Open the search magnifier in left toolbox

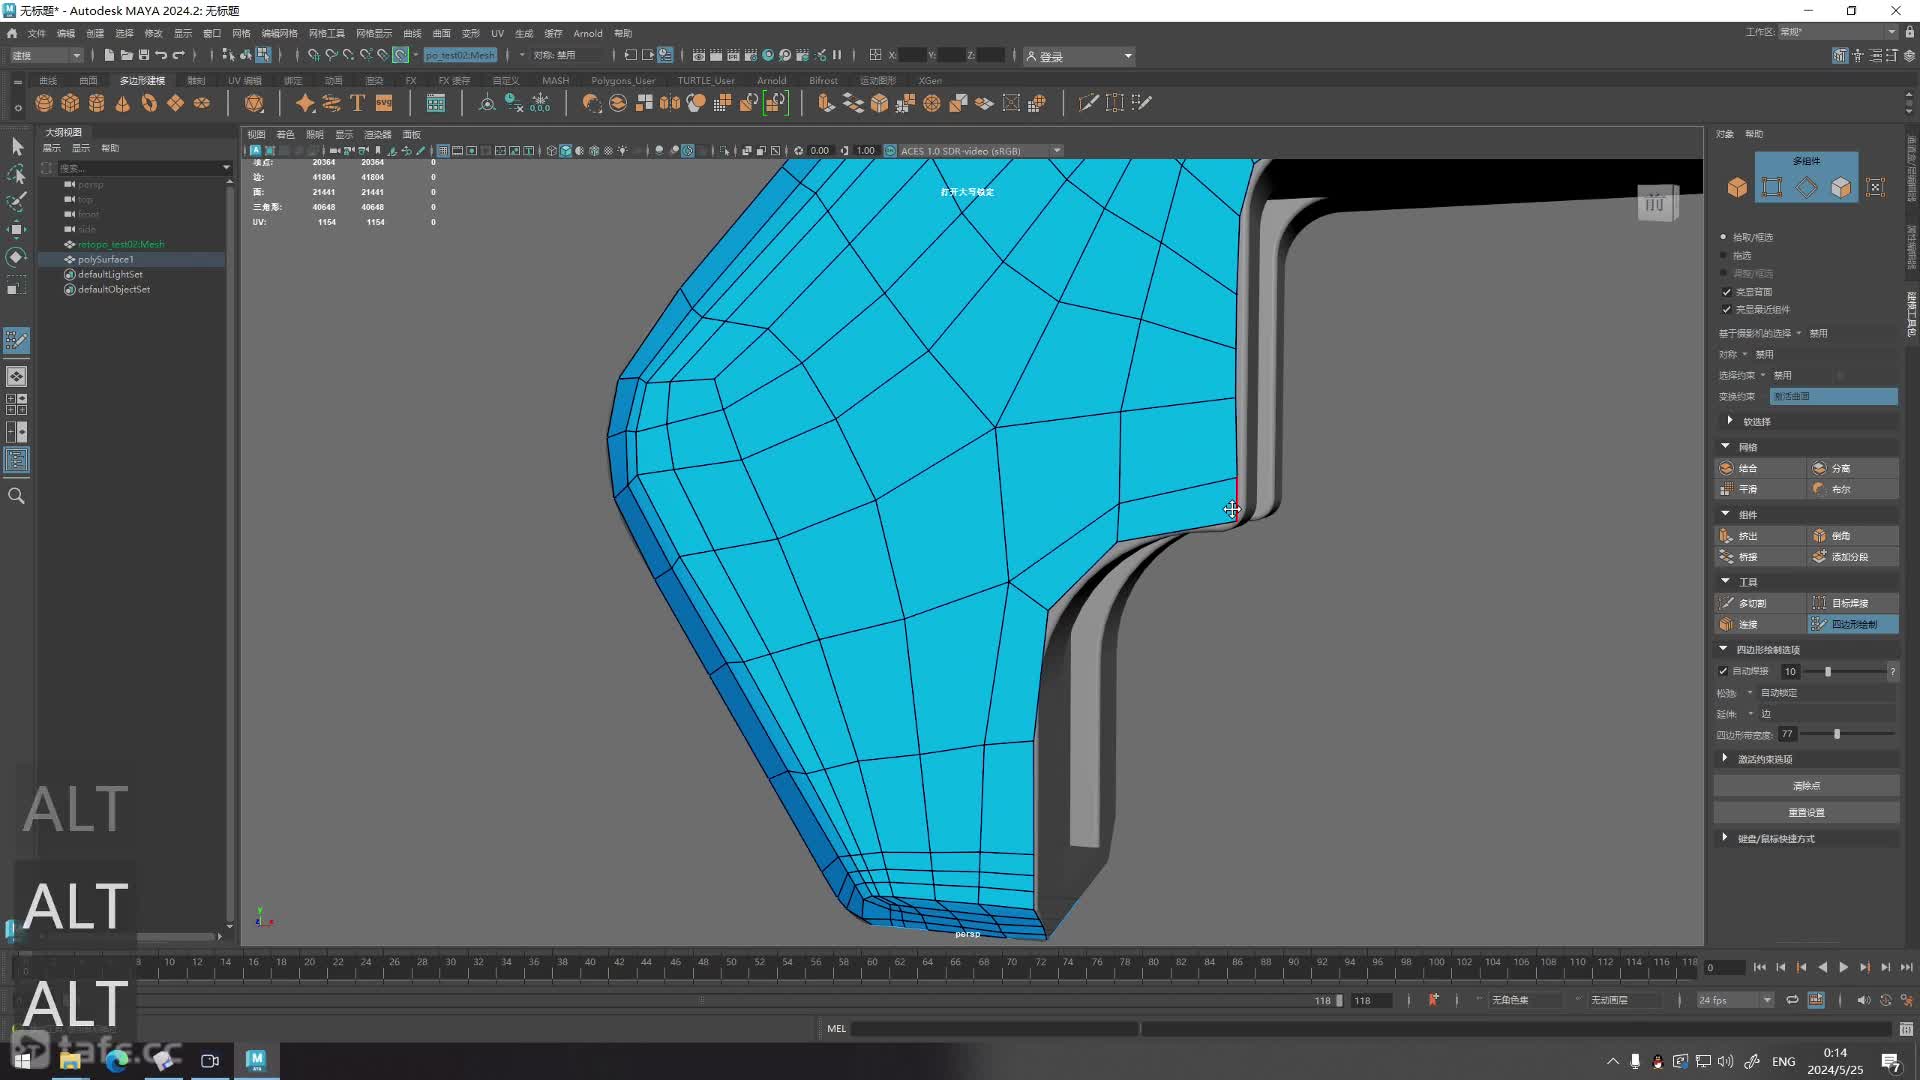pyautogui.click(x=17, y=496)
